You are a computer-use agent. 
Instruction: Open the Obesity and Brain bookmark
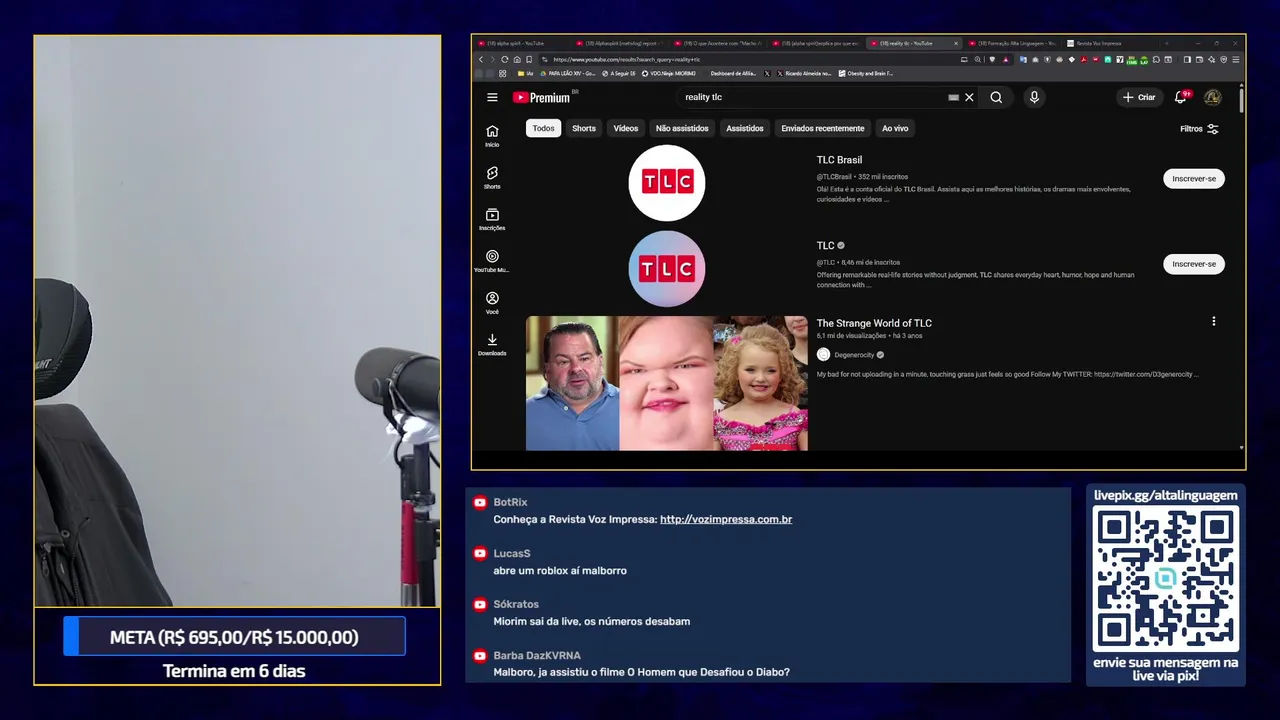(x=866, y=73)
